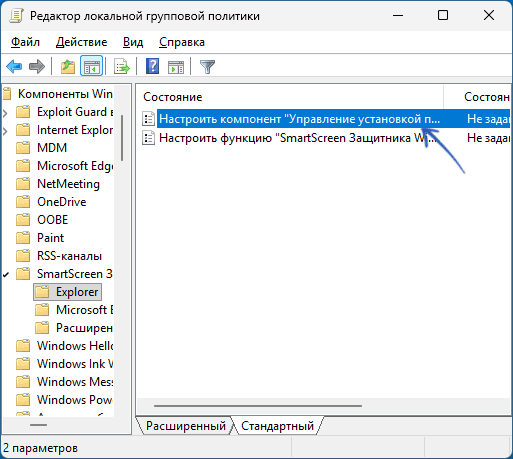Screen dimensions: 513x459
Task: Go up one level with folder icon
Action: pos(68,67)
